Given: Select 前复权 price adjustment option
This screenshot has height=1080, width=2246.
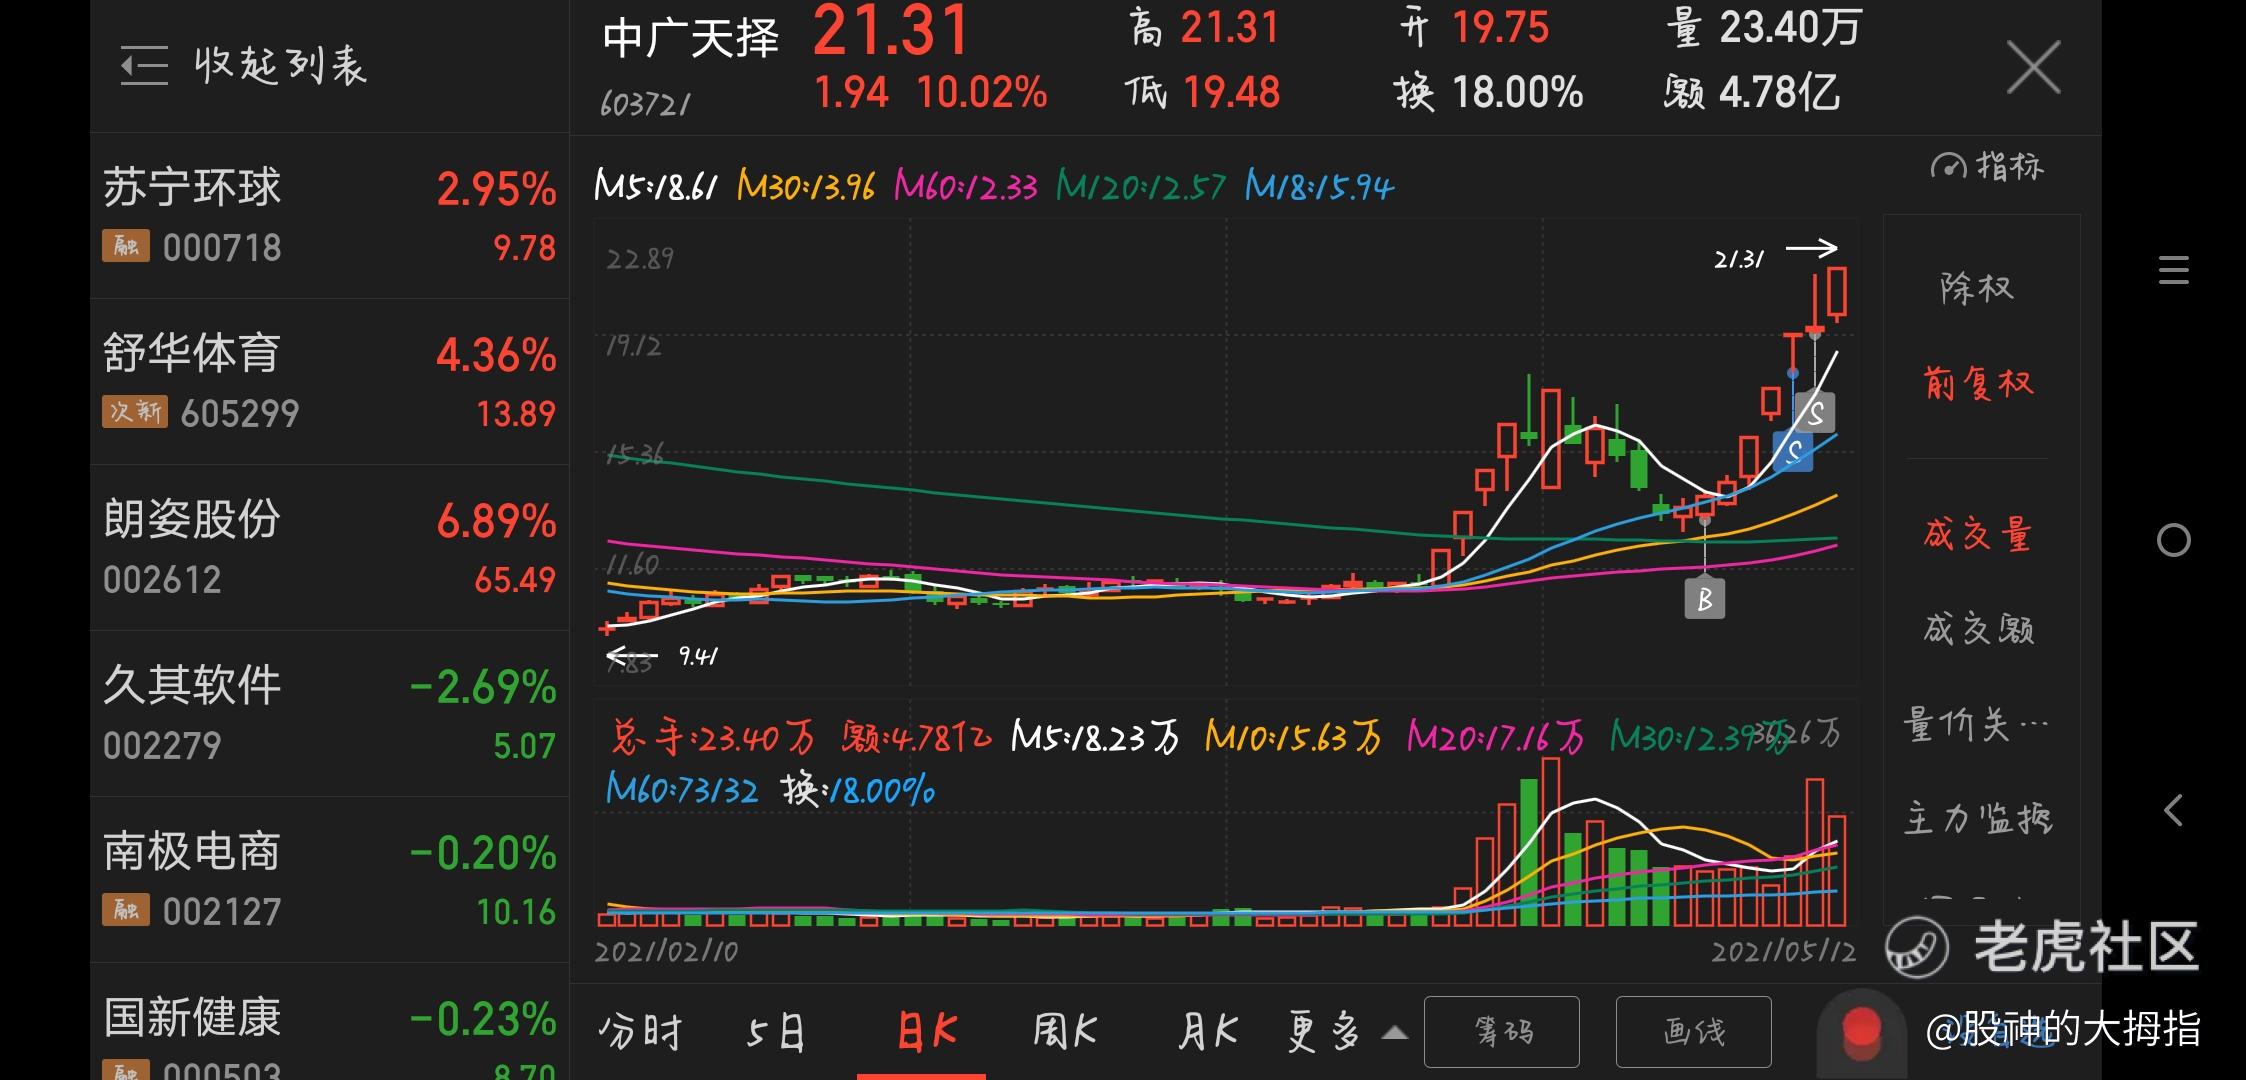Looking at the screenshot, I should [1977, 383].
